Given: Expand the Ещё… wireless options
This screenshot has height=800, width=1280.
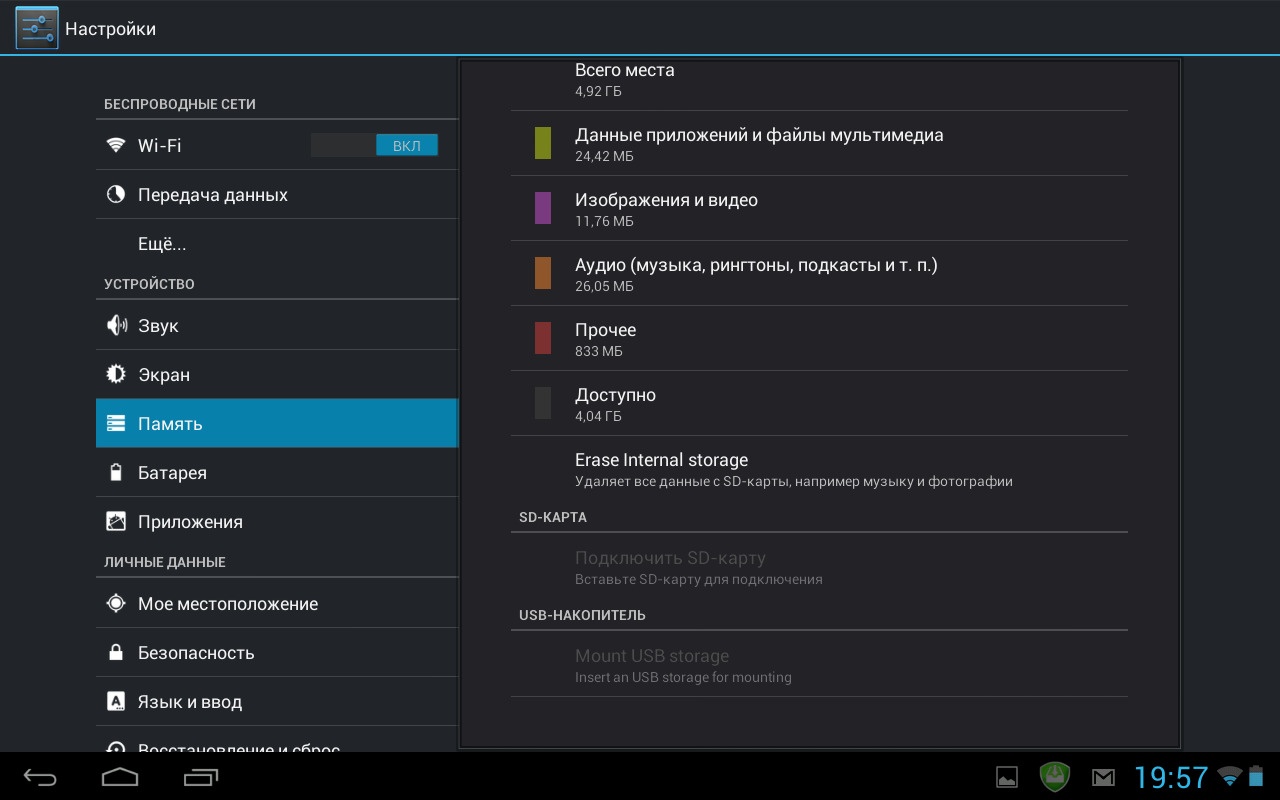Looking at the screenshot, I should (162, 244).
